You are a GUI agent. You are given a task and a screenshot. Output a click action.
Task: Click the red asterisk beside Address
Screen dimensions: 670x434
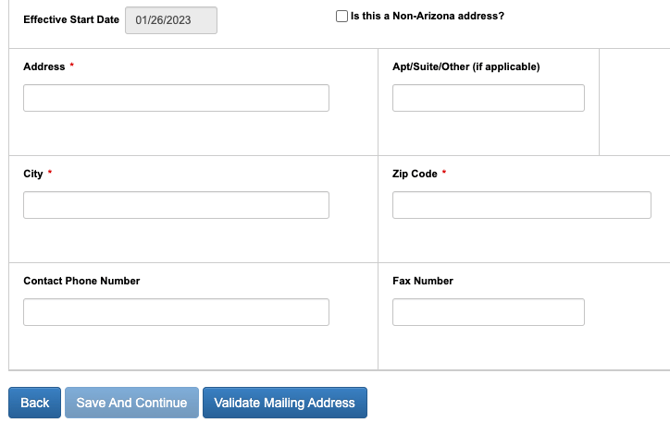tap(73, 67)
